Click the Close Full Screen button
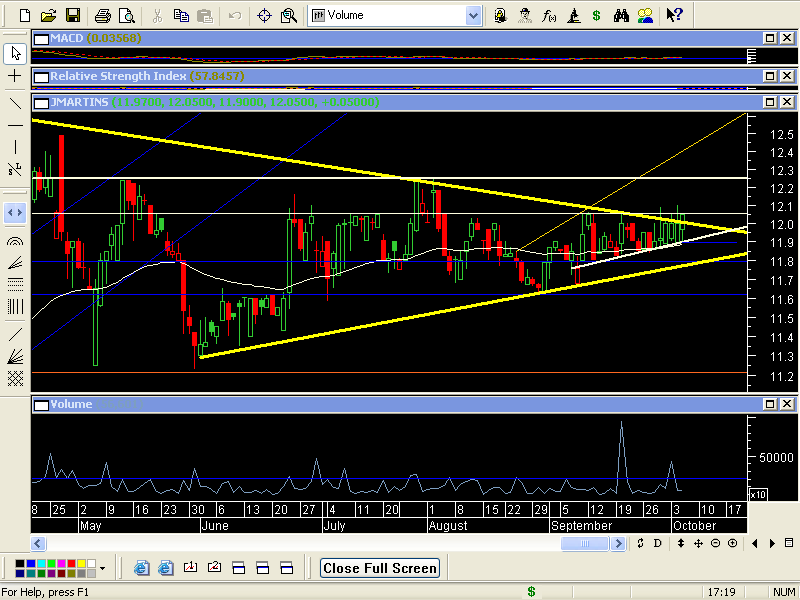 click(x=380, y=568)
